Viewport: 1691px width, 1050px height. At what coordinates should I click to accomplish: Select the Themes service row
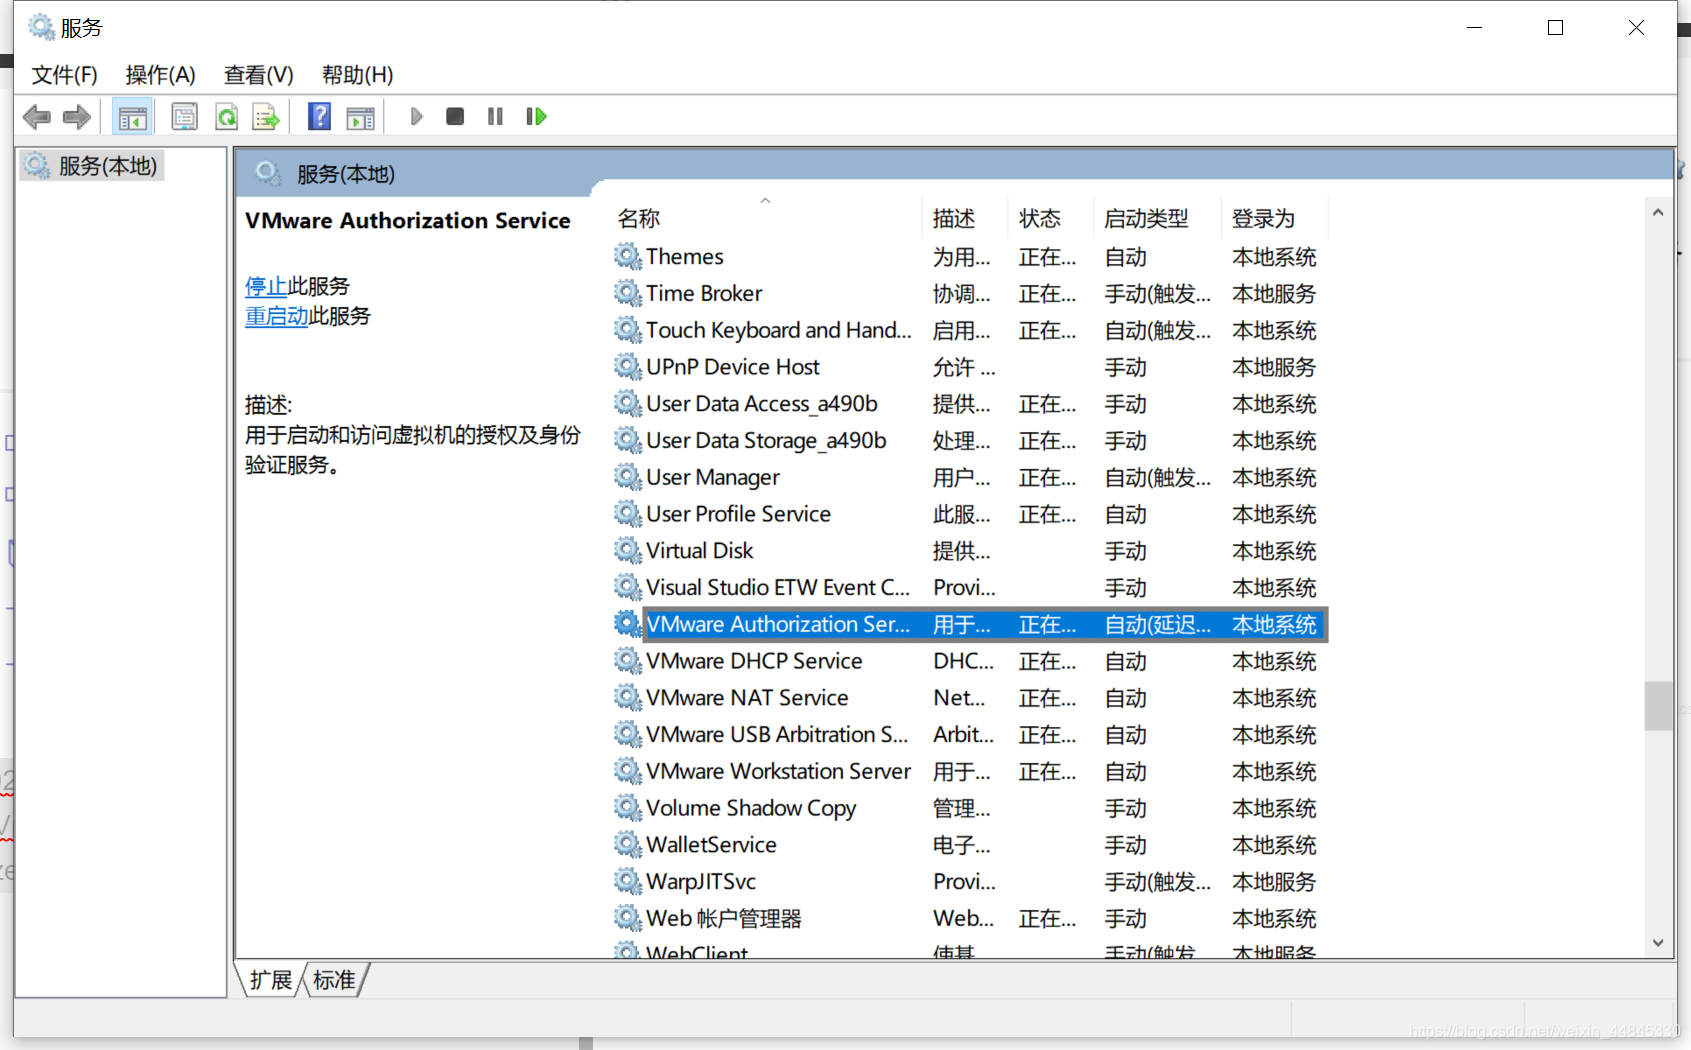tap(970, 257)
